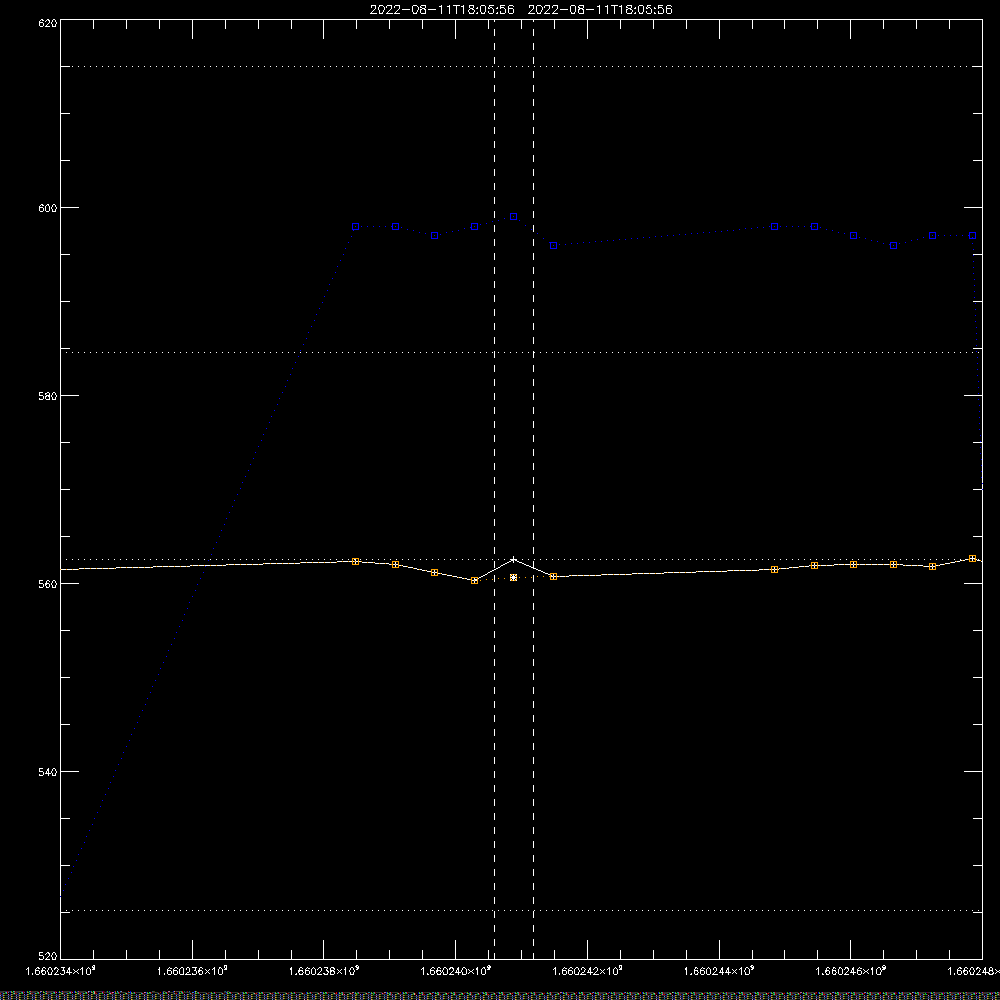
Task: Click the 580 y-axis label
Action: click(x=48, y=395)
